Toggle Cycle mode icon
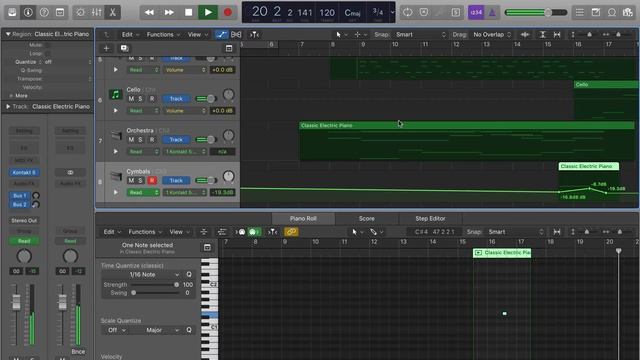The image size is (640, 360). [407, 12]
